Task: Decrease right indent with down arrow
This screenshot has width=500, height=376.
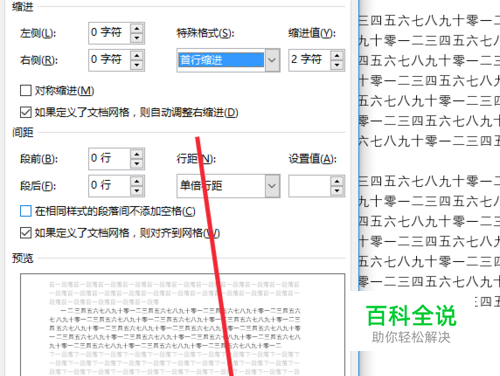Action: (x=137, y=65)
